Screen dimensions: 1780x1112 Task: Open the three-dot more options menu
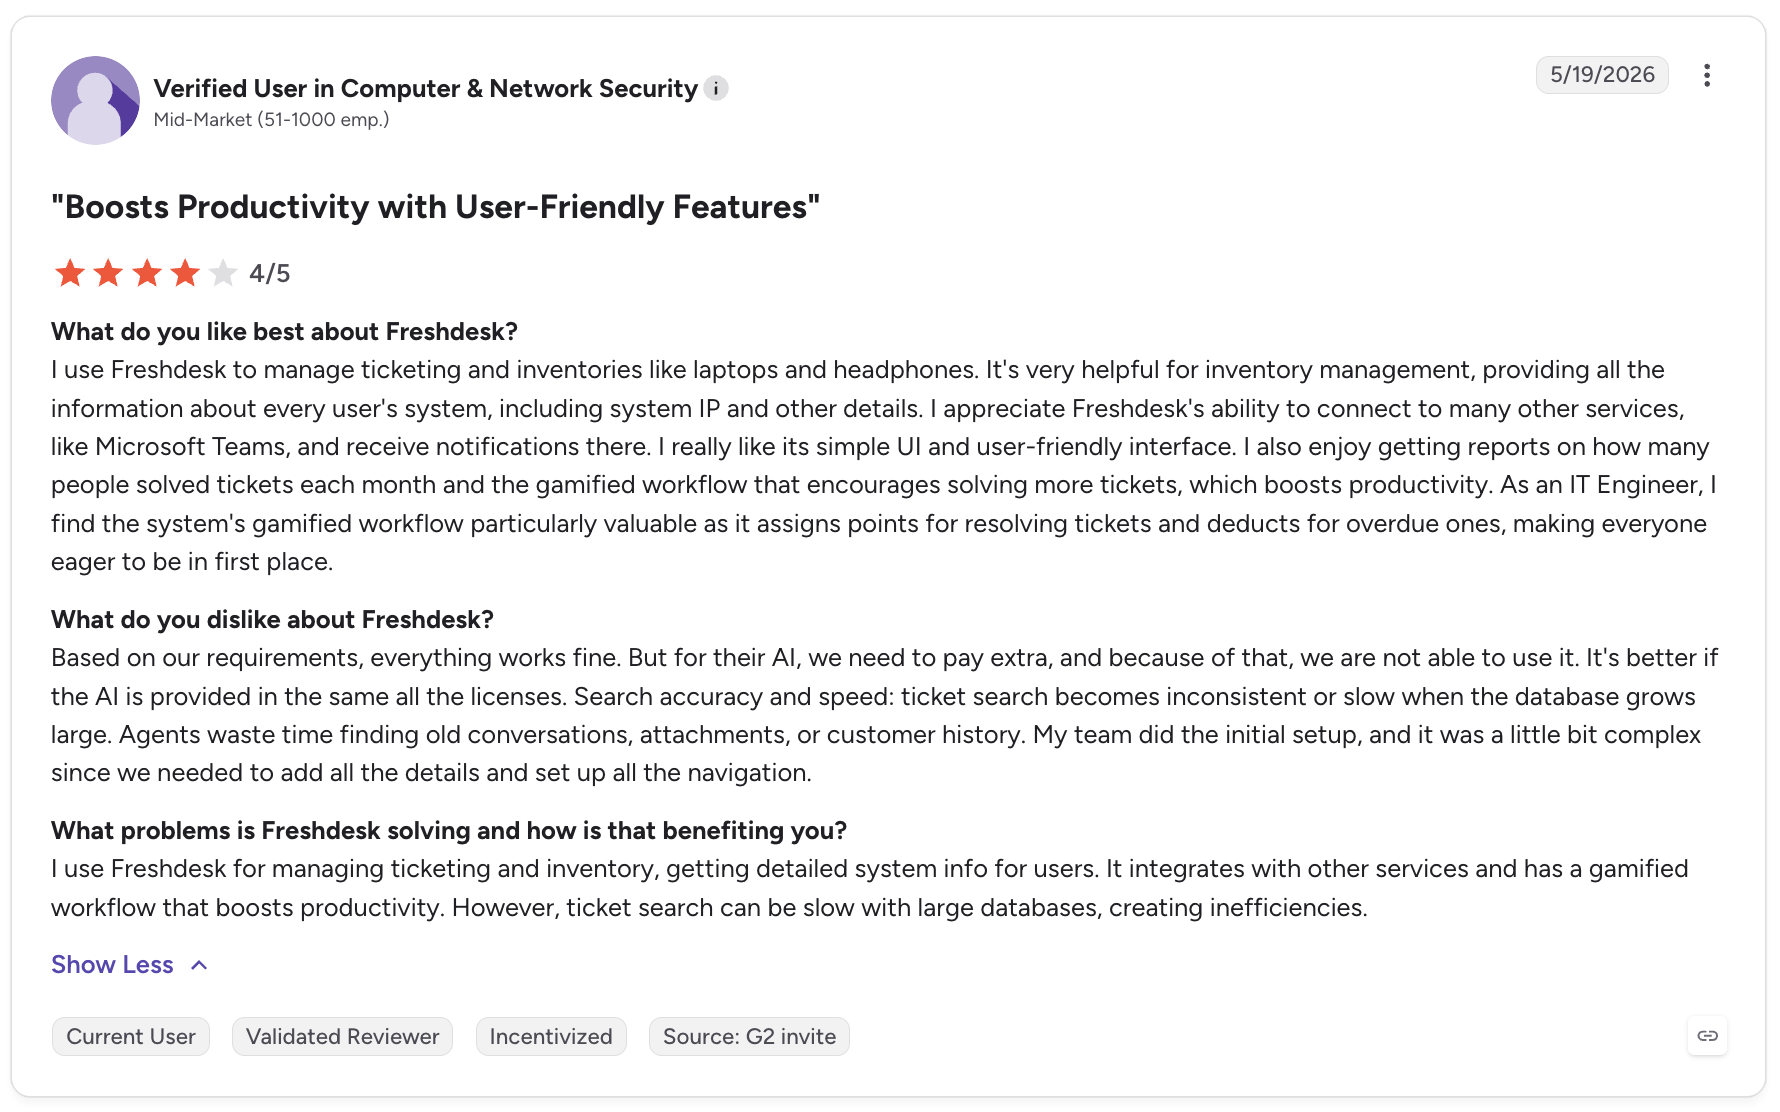(1707, 75)
